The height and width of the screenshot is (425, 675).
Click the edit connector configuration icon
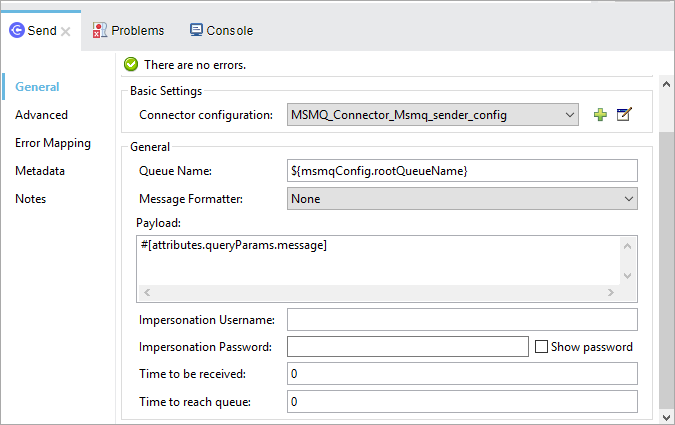624,115
